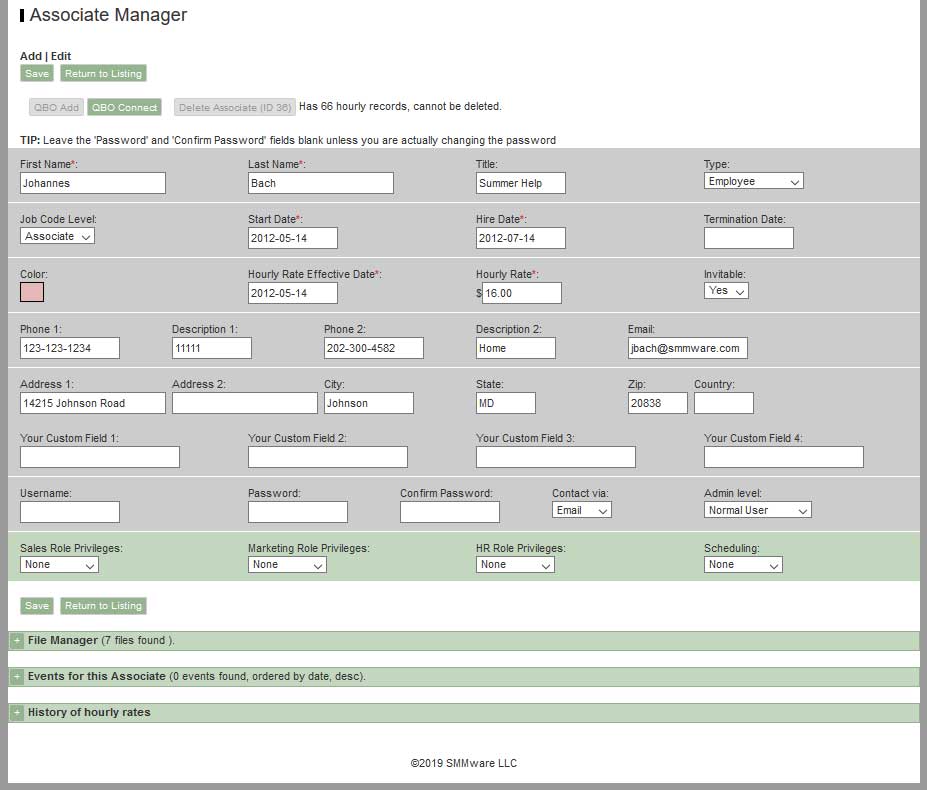Click the Phone 1 field
927x790 pixels.
click(70, 348)
